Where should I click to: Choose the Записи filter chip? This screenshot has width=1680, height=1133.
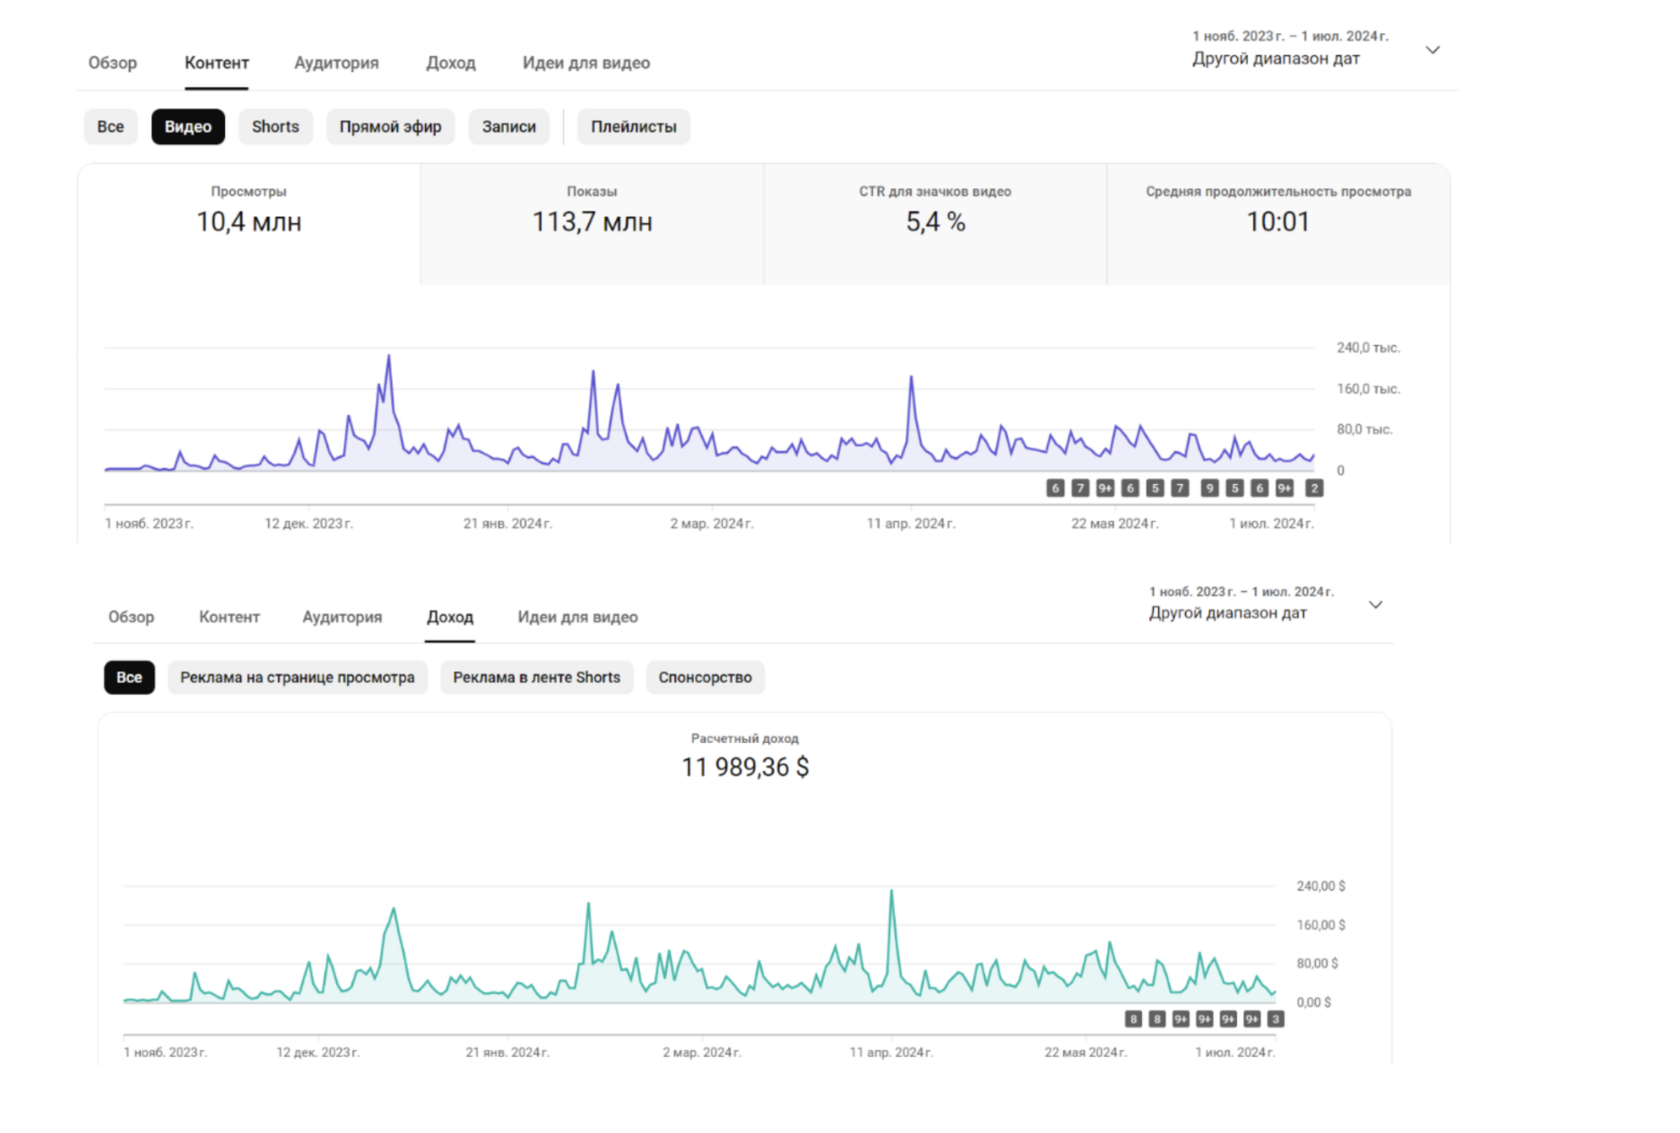509,127
